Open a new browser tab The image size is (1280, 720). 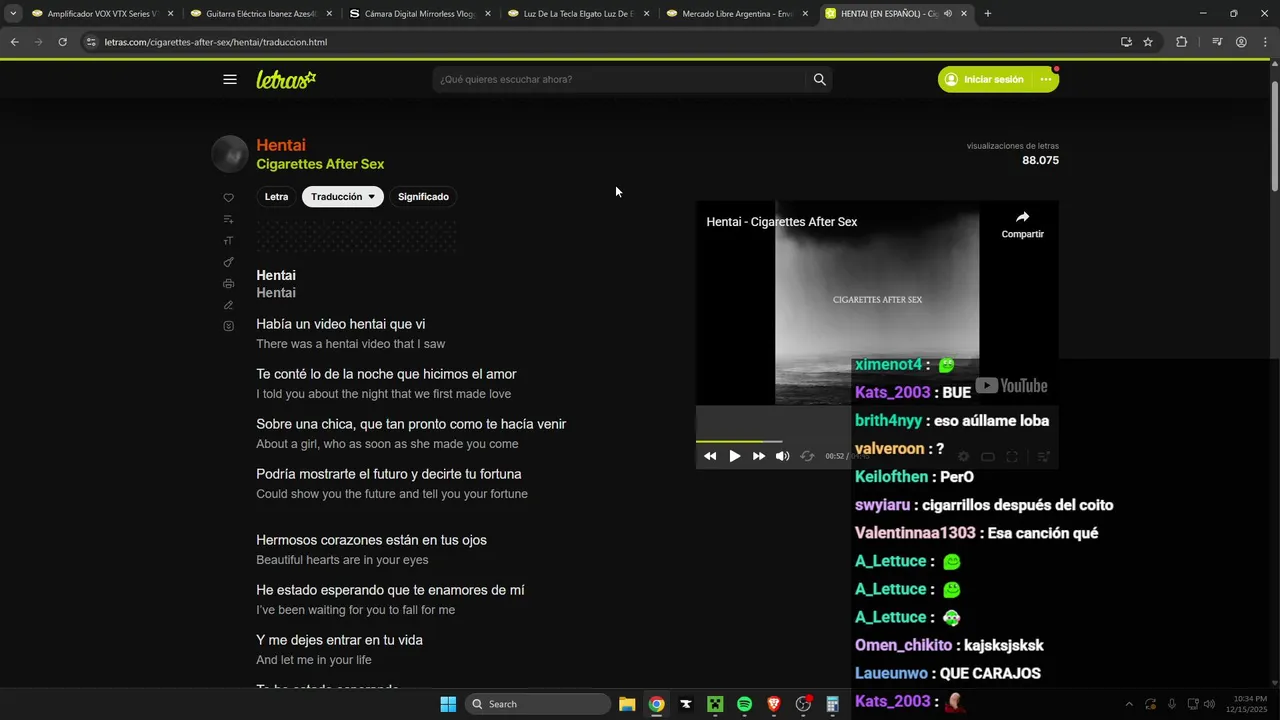pyautogui.click(x=988, y=14)
